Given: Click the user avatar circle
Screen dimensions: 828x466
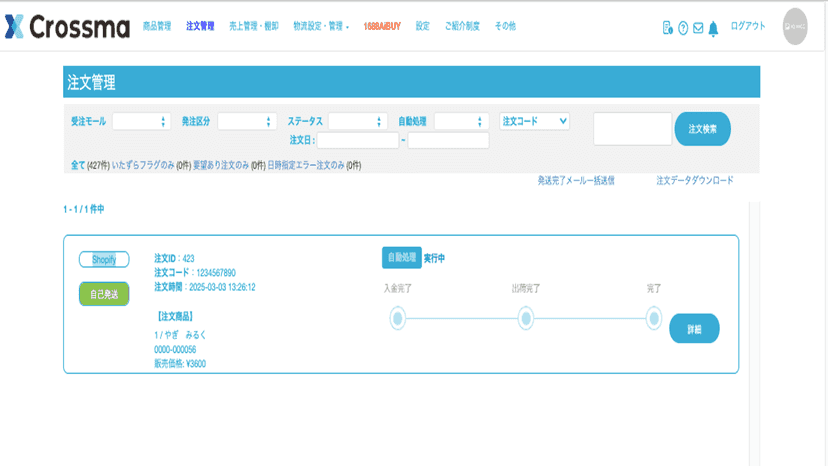Looking at the screenshot, I should [795, 26].
